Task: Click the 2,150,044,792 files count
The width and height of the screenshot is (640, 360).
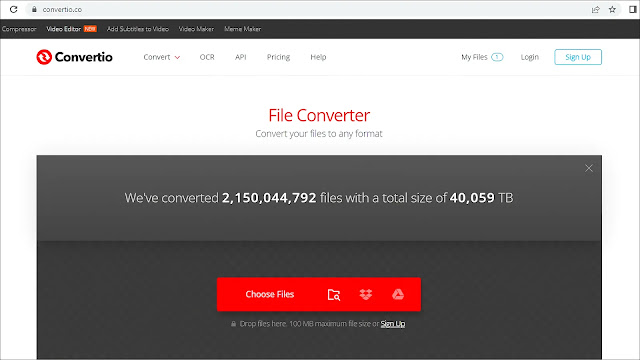Action: pos(269,198)
